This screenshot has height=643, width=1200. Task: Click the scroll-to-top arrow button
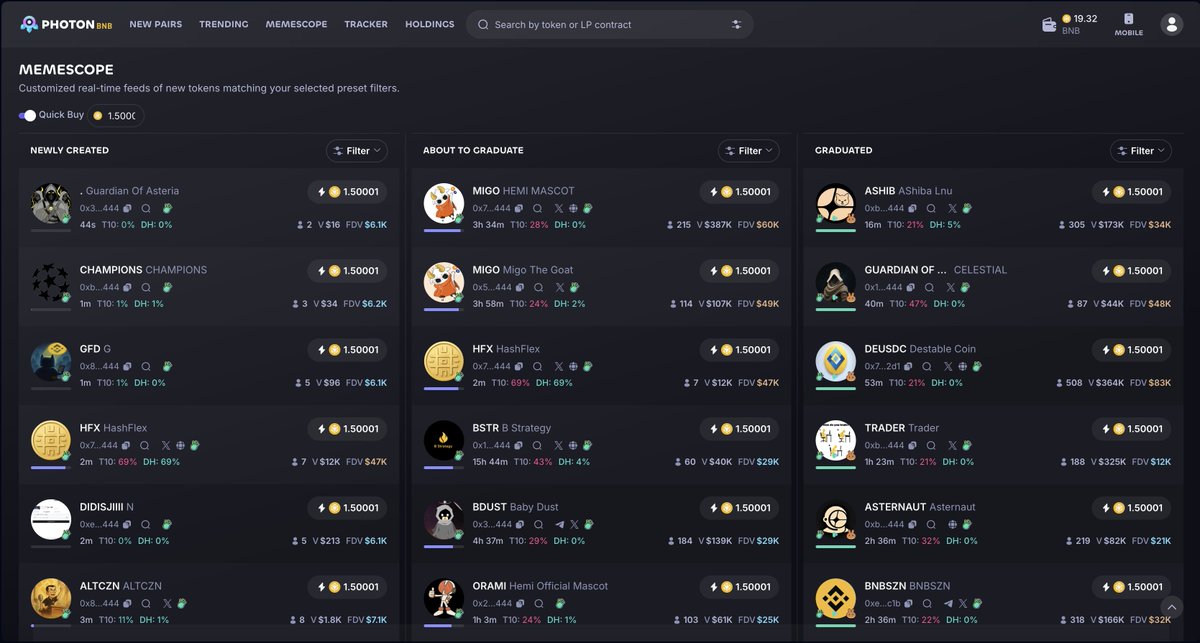point(1171,607)
